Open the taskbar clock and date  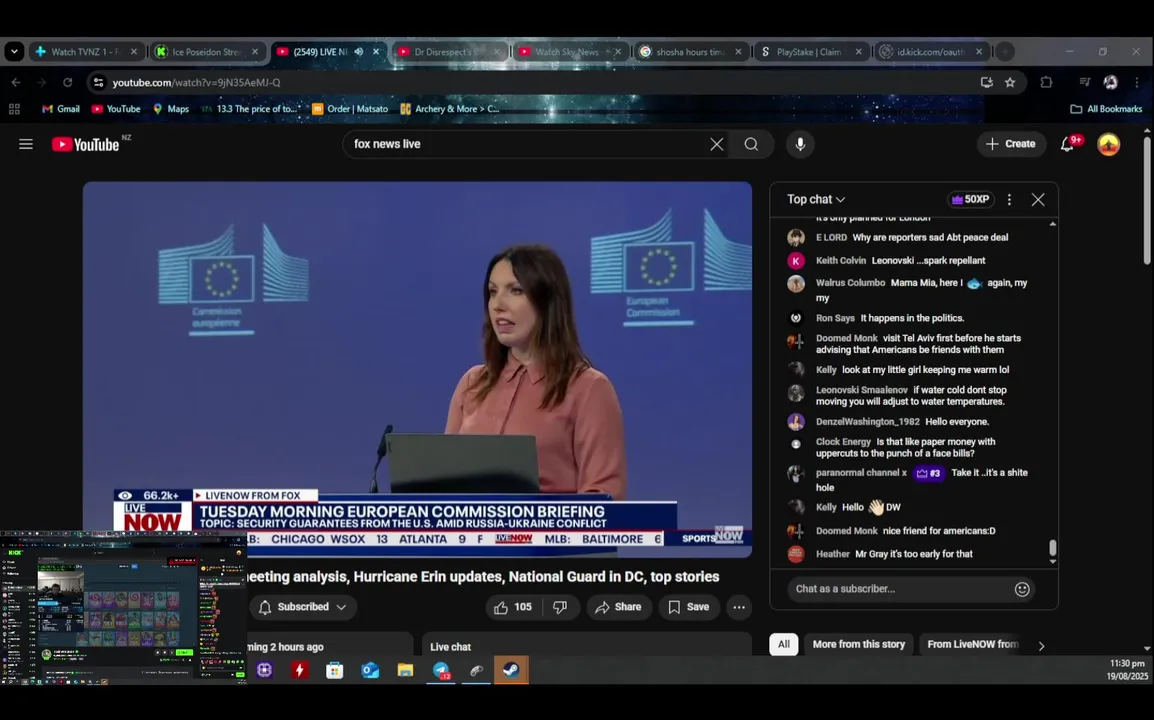[1126, 670]
